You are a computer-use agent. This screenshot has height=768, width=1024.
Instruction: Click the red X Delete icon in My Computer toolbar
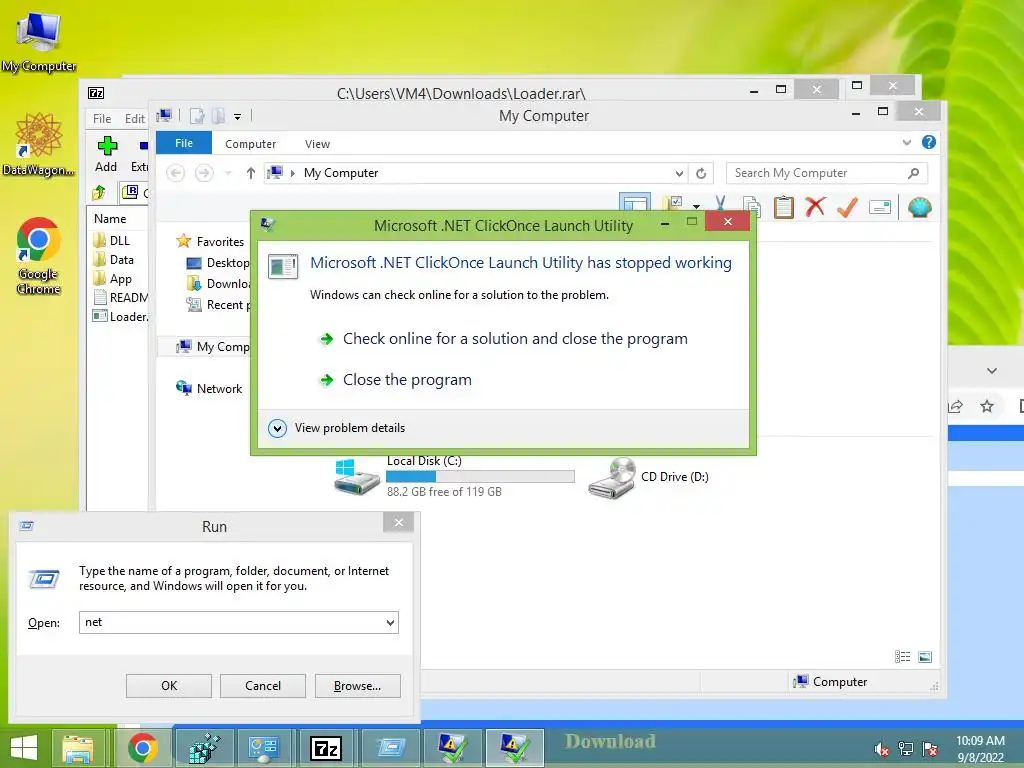pyautogui.click(x=814, y=208)
